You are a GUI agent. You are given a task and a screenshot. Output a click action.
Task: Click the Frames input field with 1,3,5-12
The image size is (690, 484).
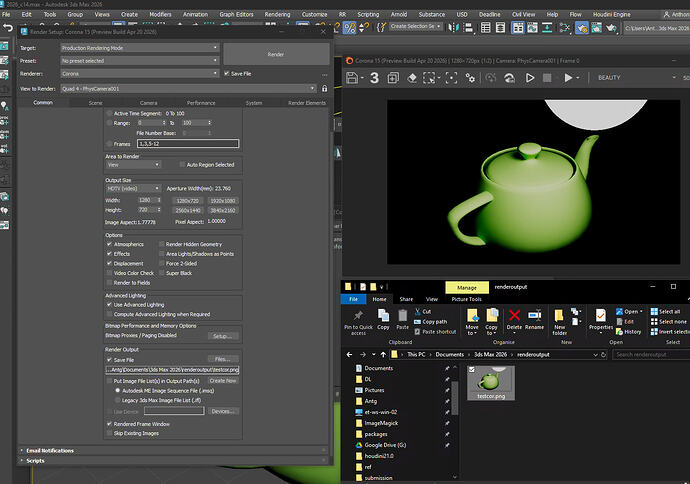tap(188, 143)
